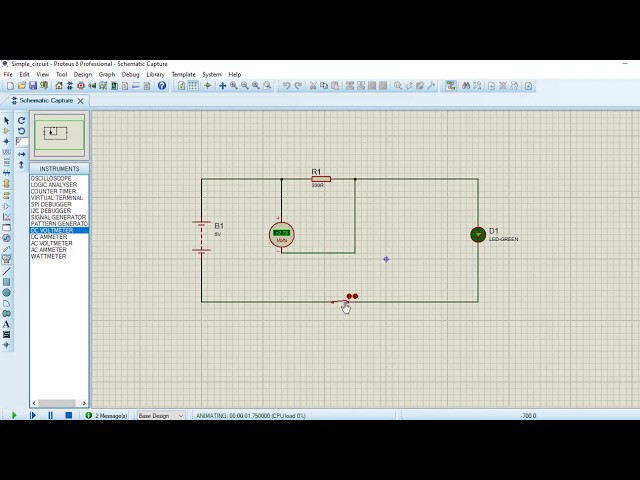Select DC VOLTMETER in the instruments list

pyautogui.click(x=59, y=231)
